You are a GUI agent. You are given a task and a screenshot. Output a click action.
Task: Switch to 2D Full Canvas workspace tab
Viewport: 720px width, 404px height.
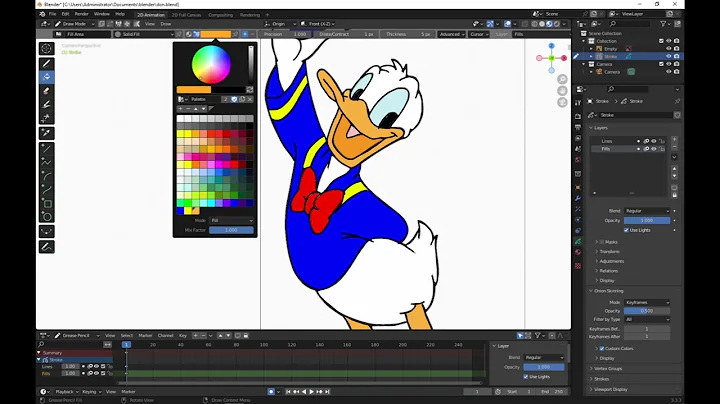coord(186,15)
